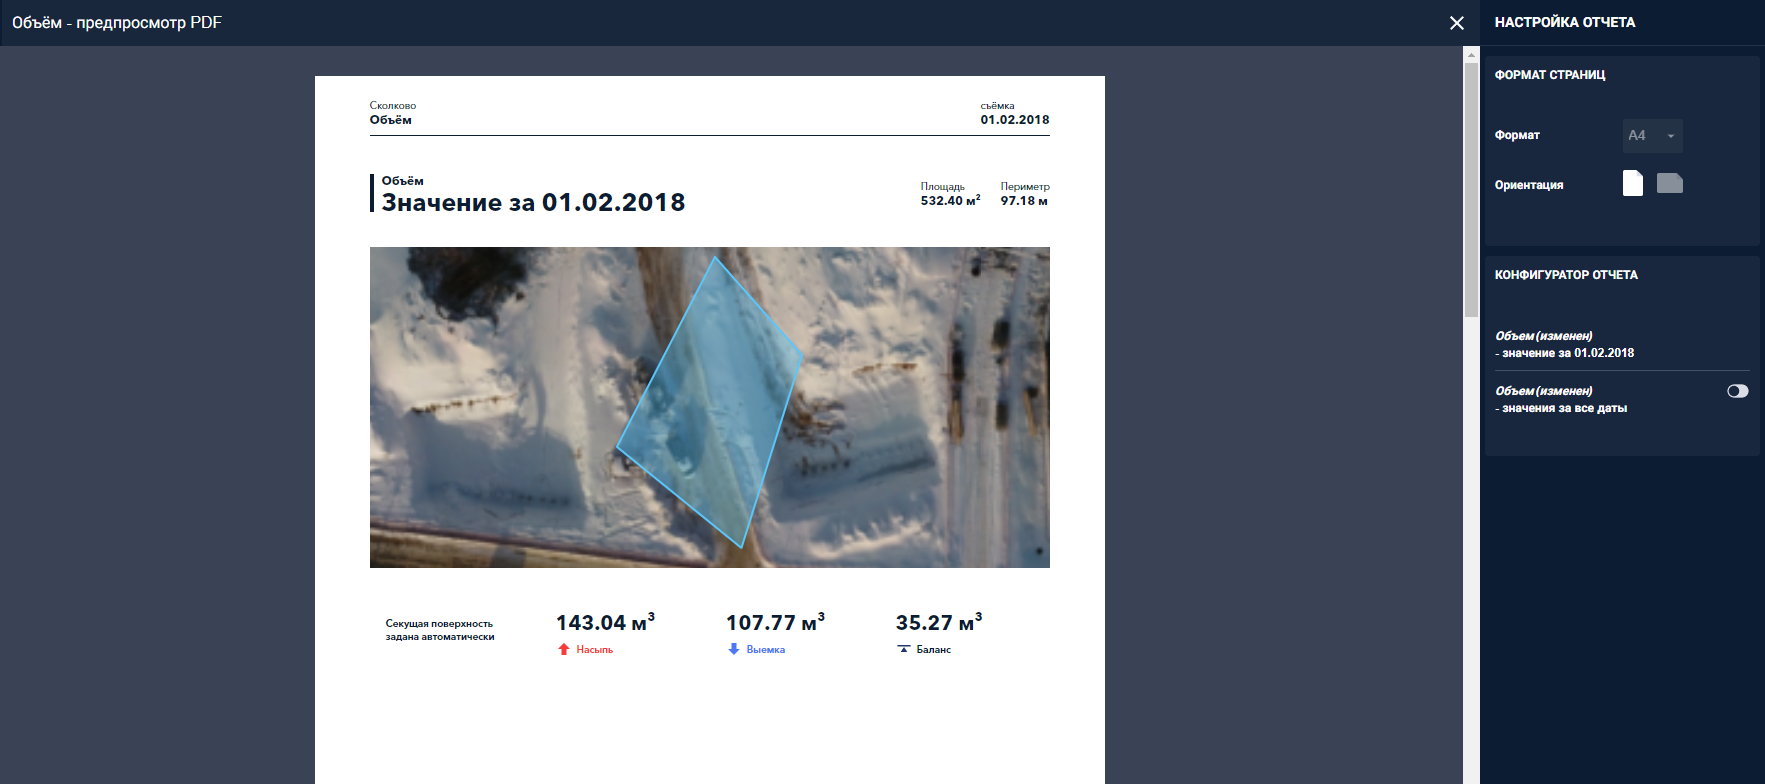Select the 'НАСТРОЙКА ОТЧЕТА' panel title
Viewport: 1765px width, 784px height.
click(x=1564, y=22)
